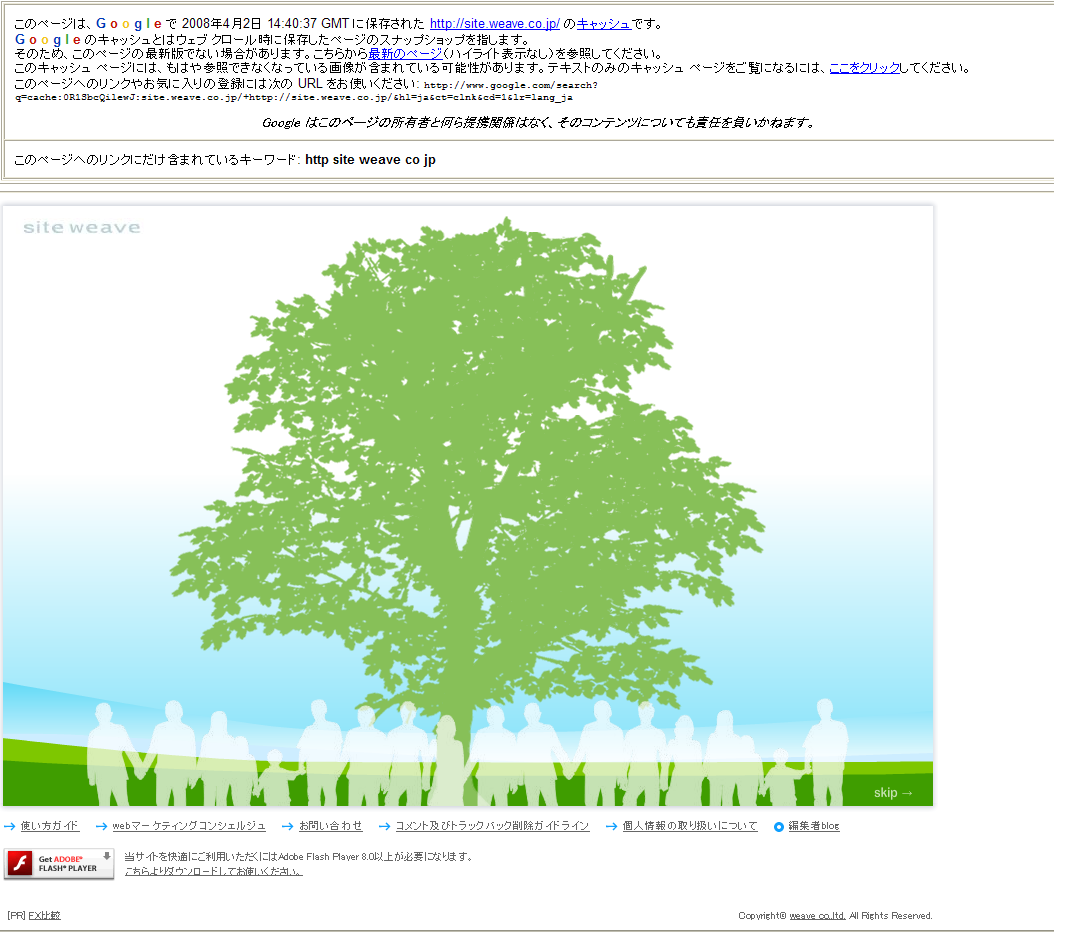Open webマーケティングコンシェルジュ page
Image resolution: width=1085 pixels, height=934 pixels.
[189, 826]
